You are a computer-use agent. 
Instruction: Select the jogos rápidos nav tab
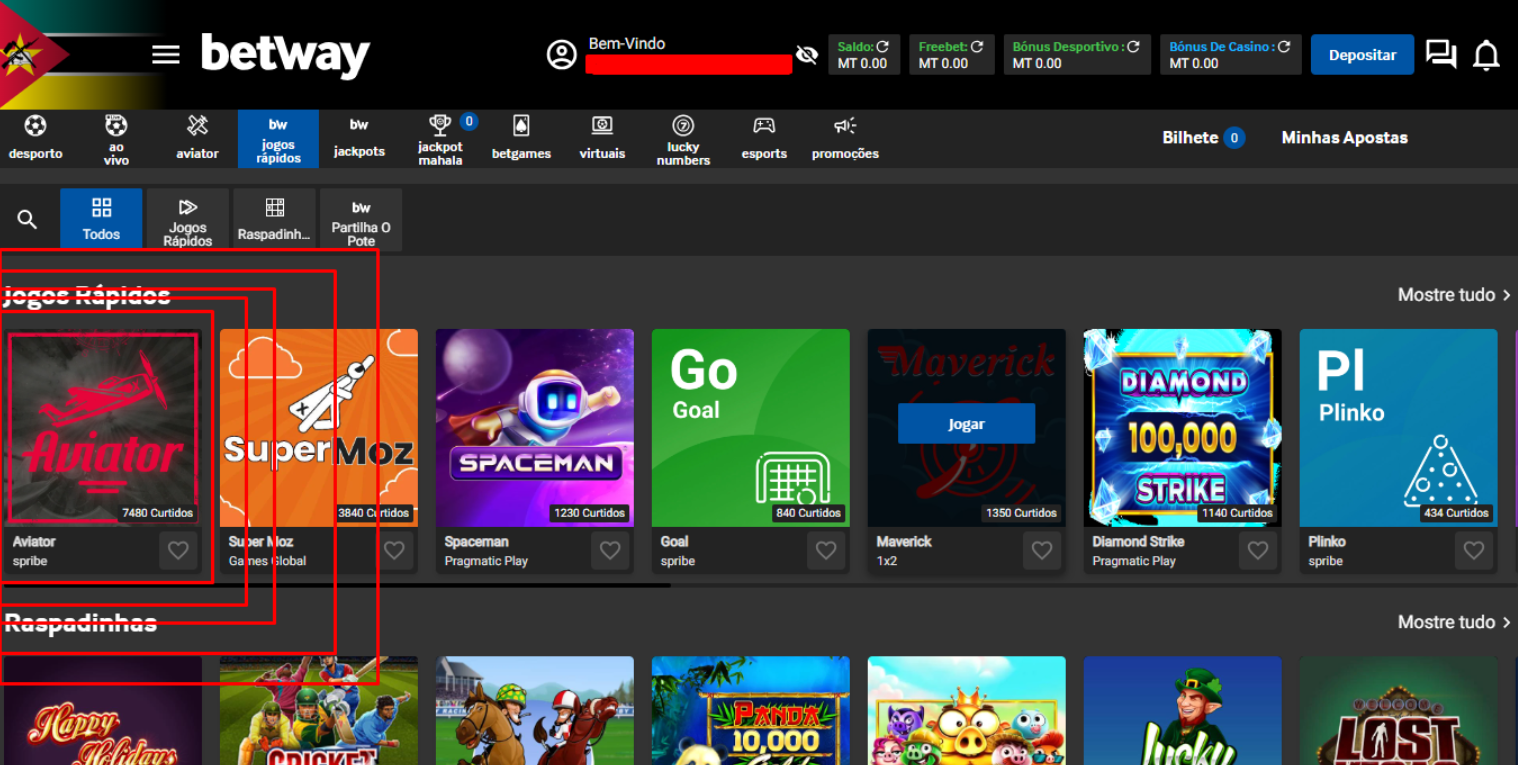pos(278,138)
